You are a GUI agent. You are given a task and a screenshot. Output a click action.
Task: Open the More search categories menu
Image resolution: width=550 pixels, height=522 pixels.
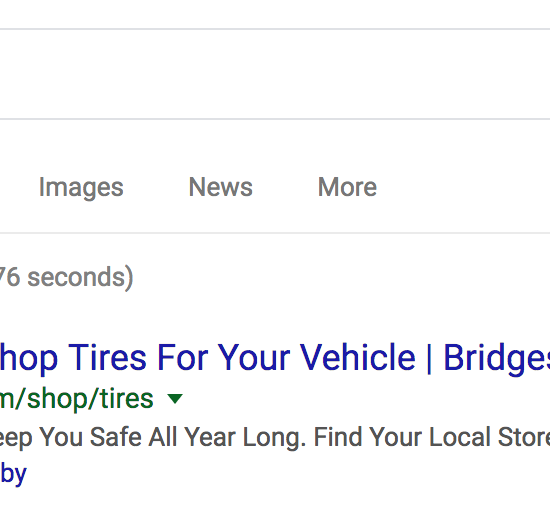point(347,187)
